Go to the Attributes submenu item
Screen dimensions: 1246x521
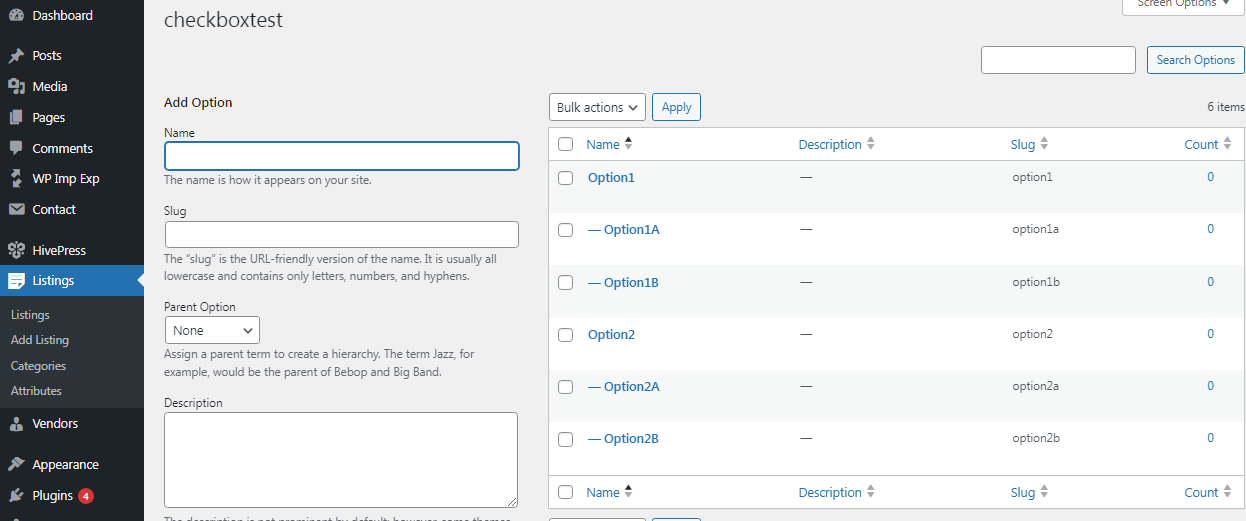click(x=36, y=391)
